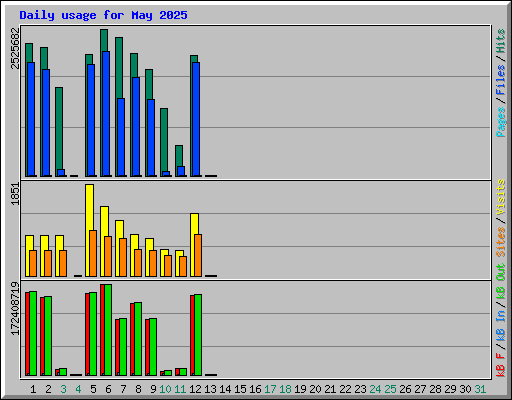Click the day 12 blue Files bar

point(196,119)
